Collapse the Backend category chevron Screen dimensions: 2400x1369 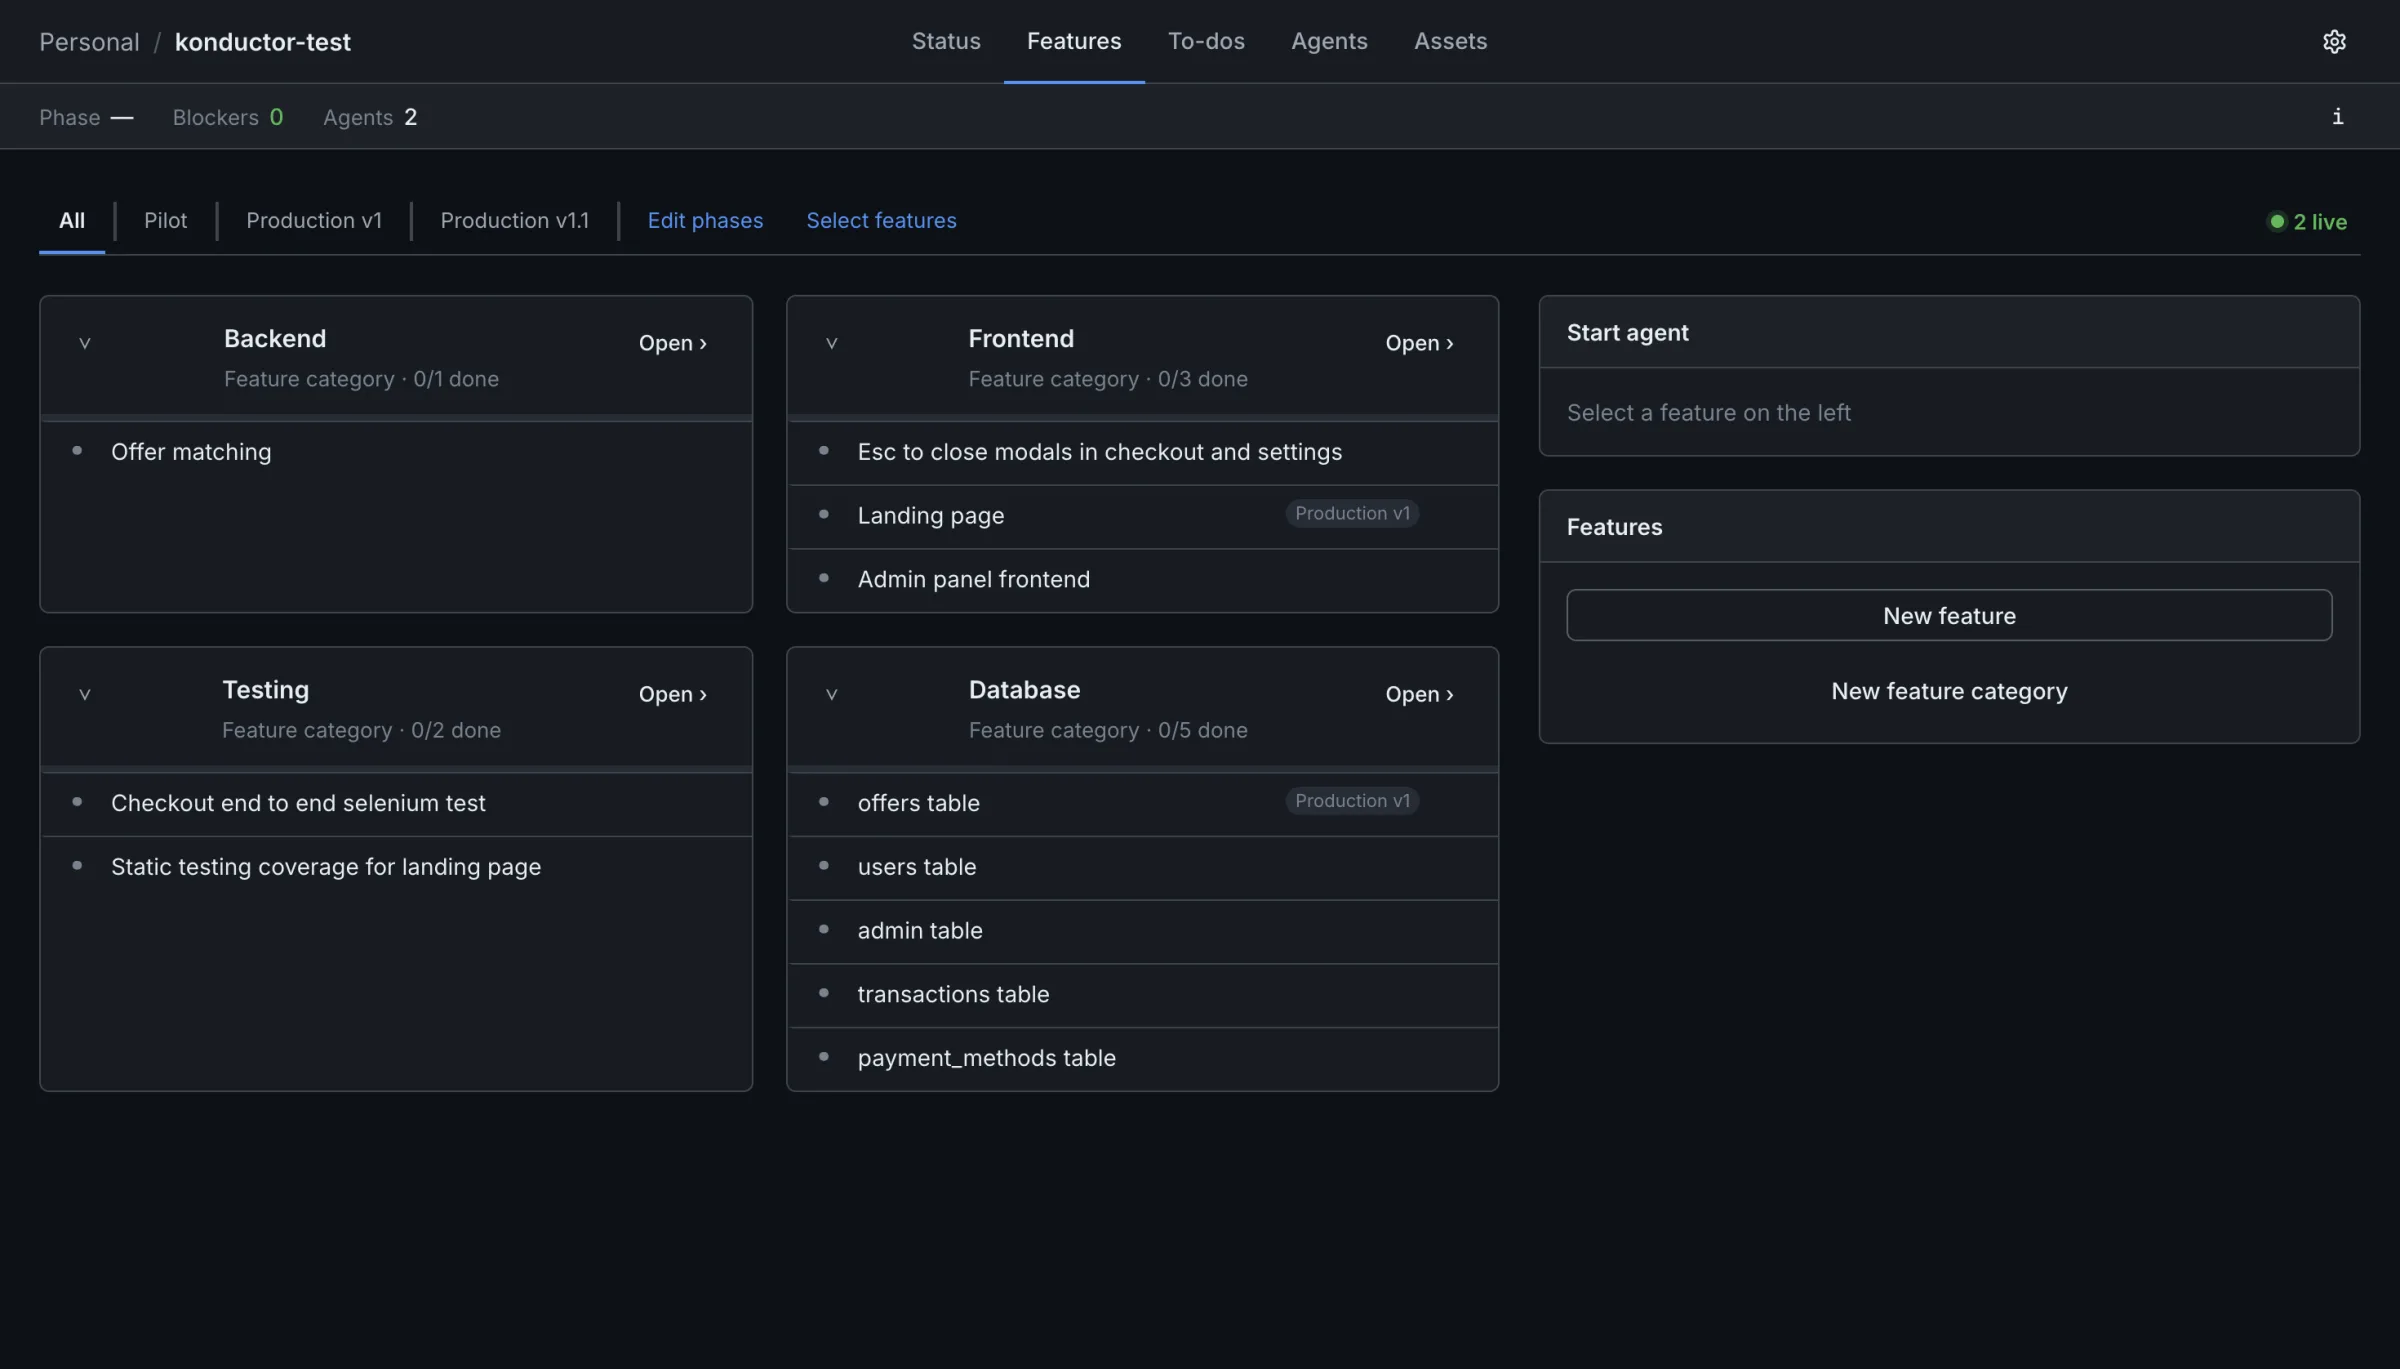[x=85, y=343]
